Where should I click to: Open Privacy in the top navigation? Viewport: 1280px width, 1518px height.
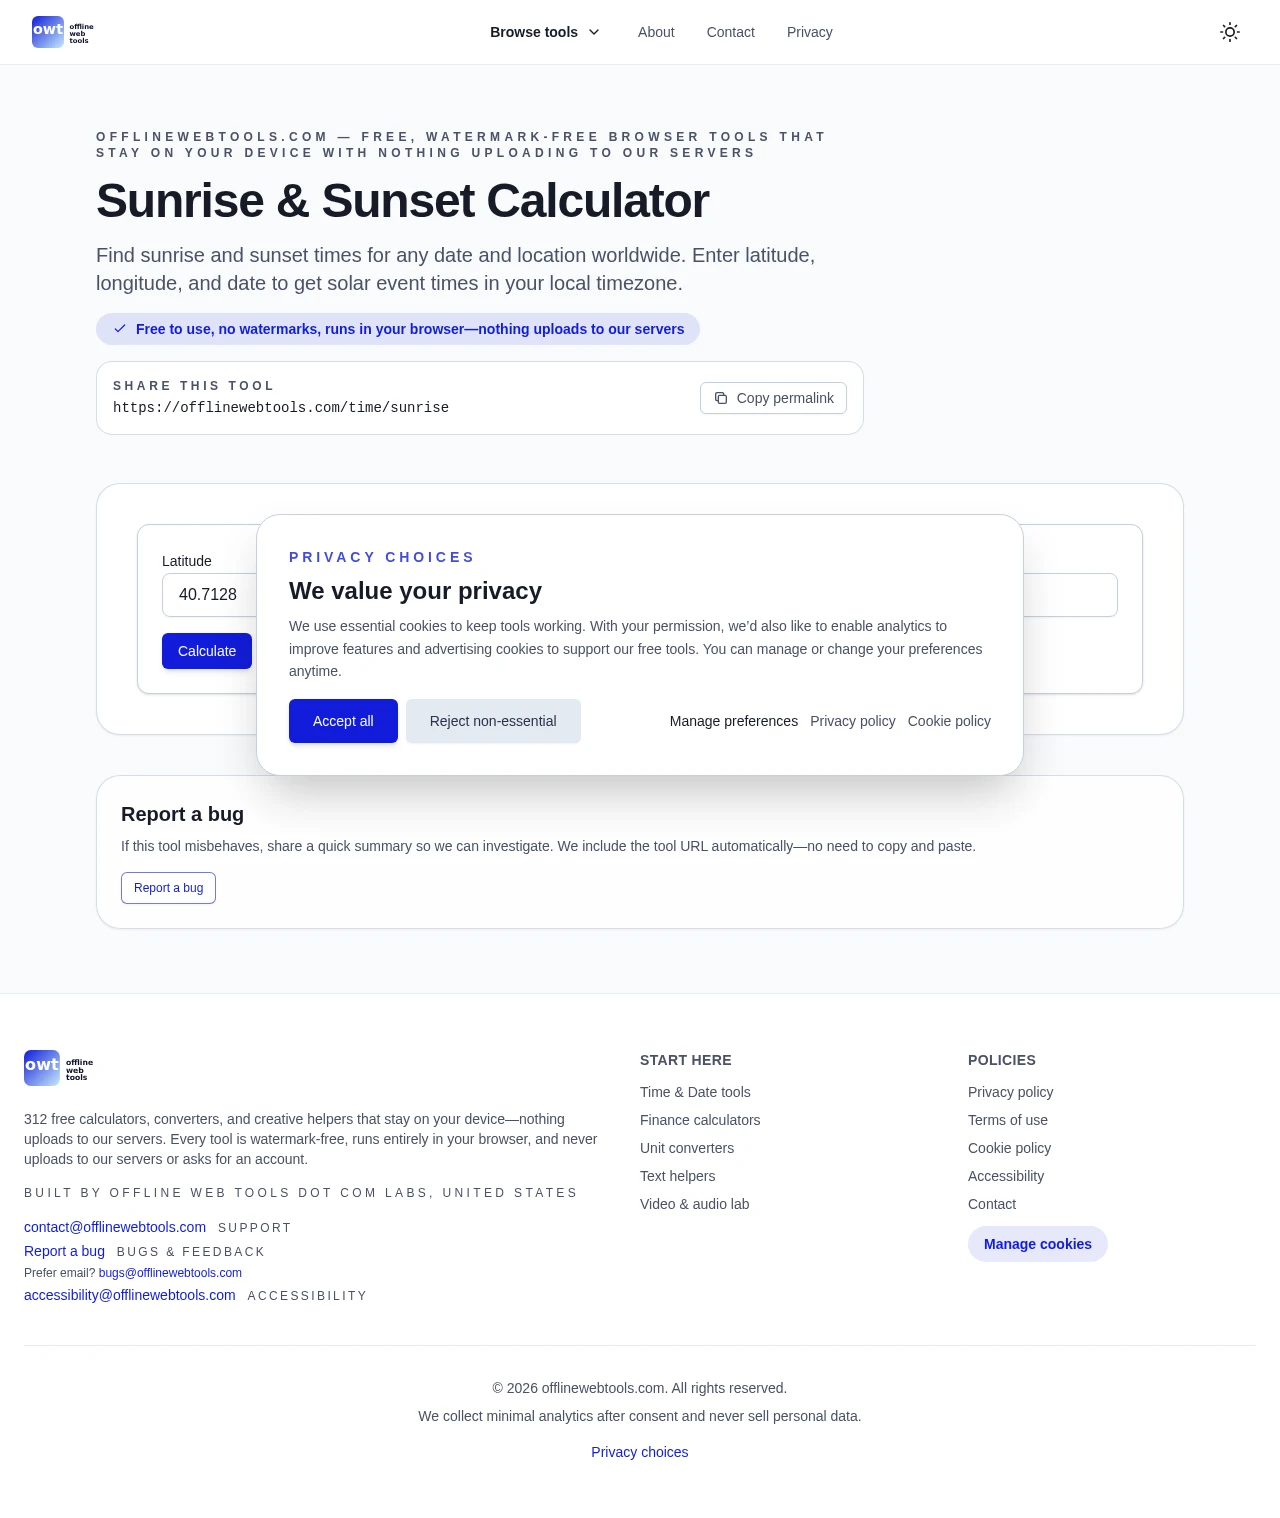click(x=809, y=32)
